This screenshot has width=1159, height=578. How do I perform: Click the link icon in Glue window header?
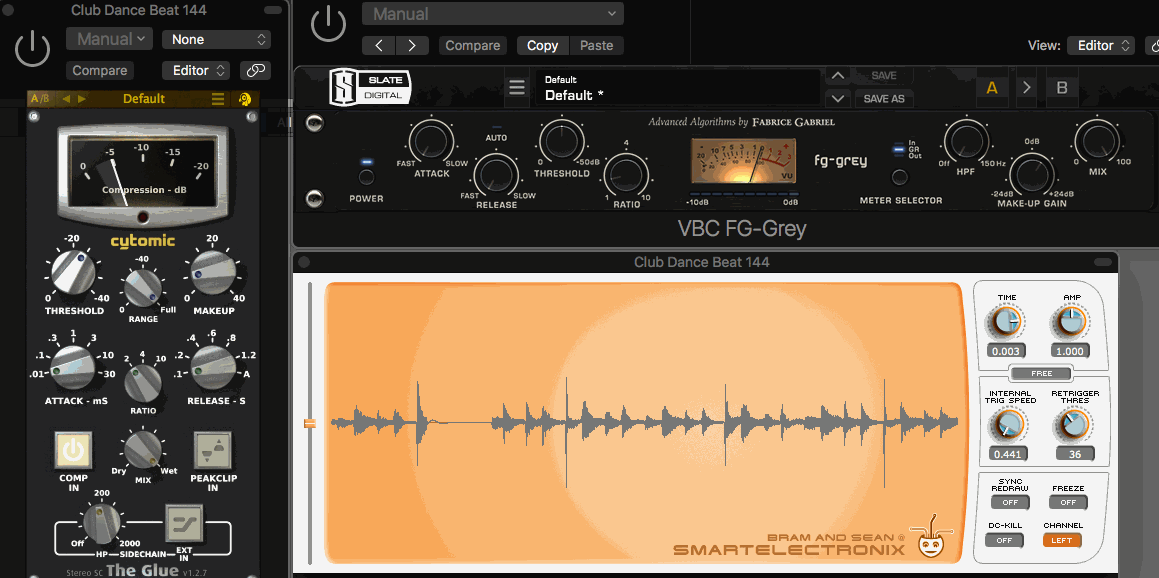[255, 70]
